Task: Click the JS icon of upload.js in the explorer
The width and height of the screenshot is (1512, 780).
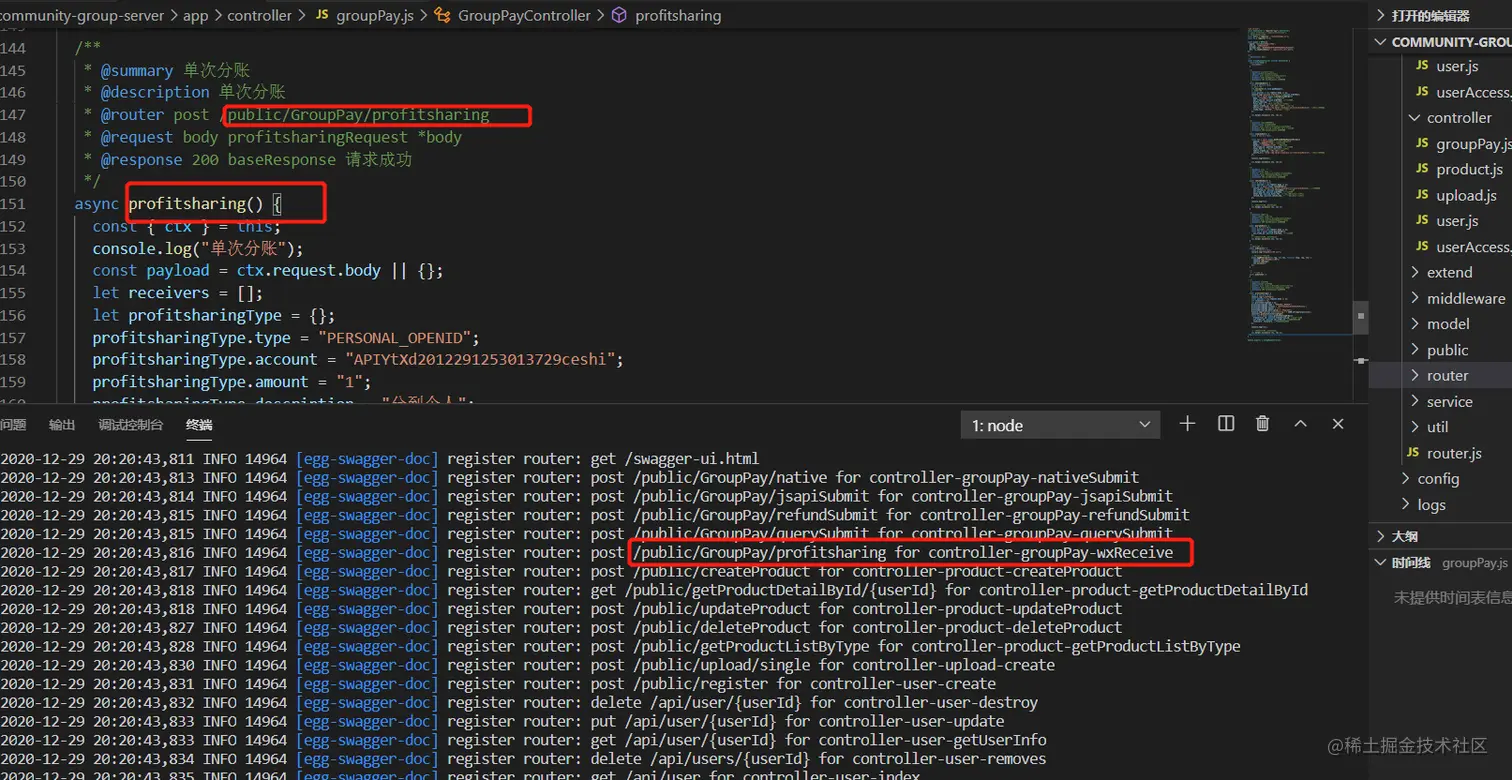Action: pyautogui.click(x=1422, y=195)
